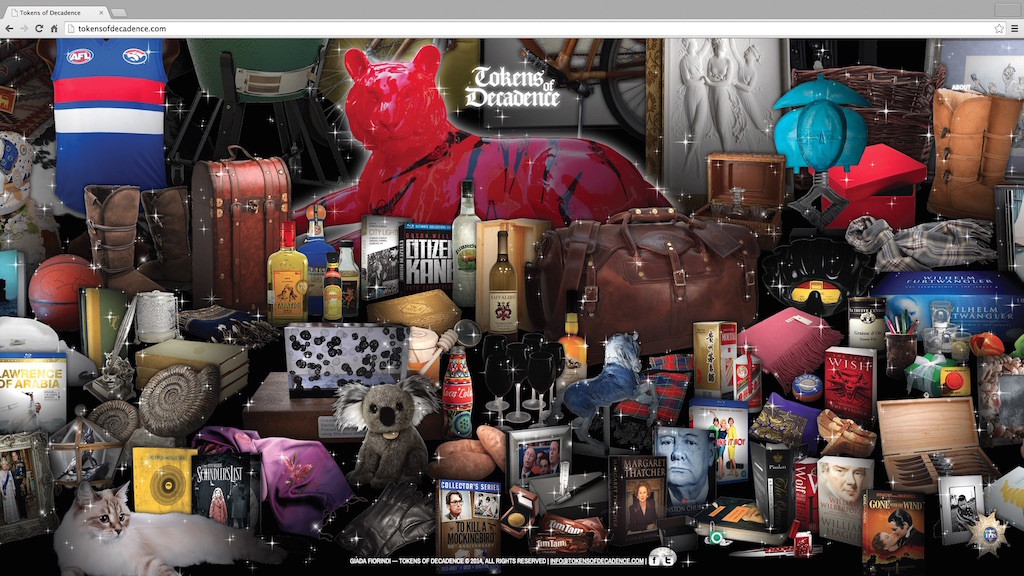This screenshot has width=1024, height=576.
Task: Select the Citizen Kane Blu-ray
Action: pyautogui.click(x=428, y=261)
